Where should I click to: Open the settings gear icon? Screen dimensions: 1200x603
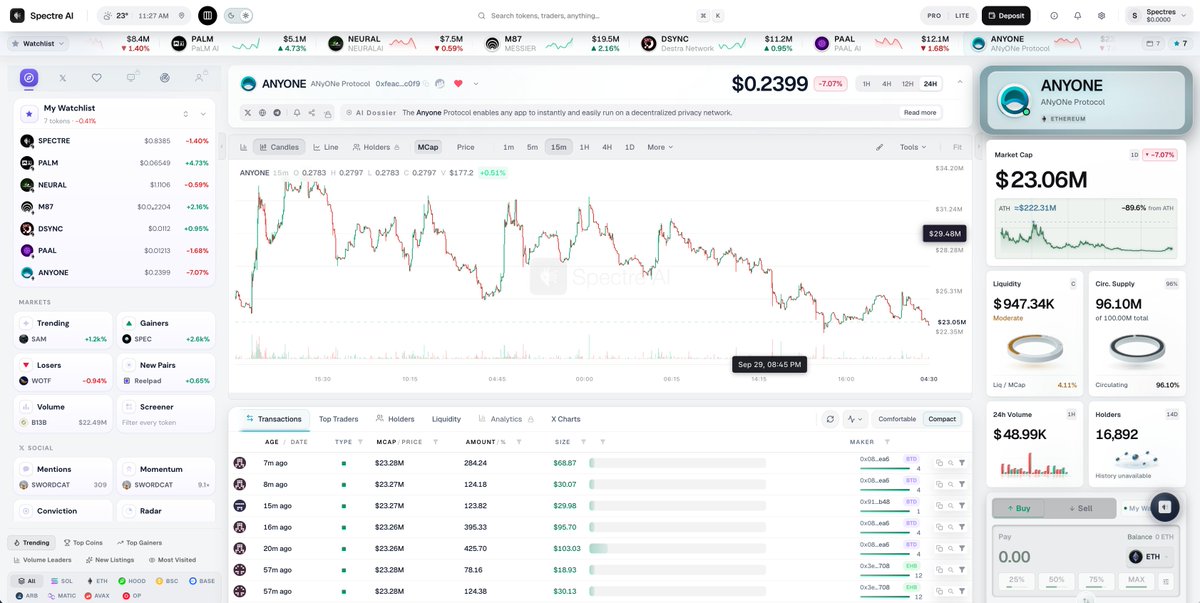coord(1101,16)
